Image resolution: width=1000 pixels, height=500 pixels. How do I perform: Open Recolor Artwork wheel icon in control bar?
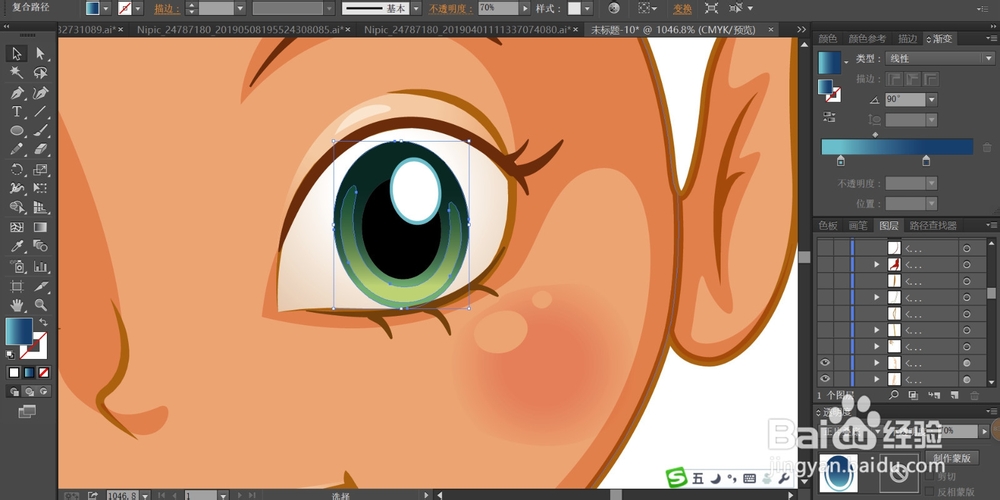coord(614,8)
